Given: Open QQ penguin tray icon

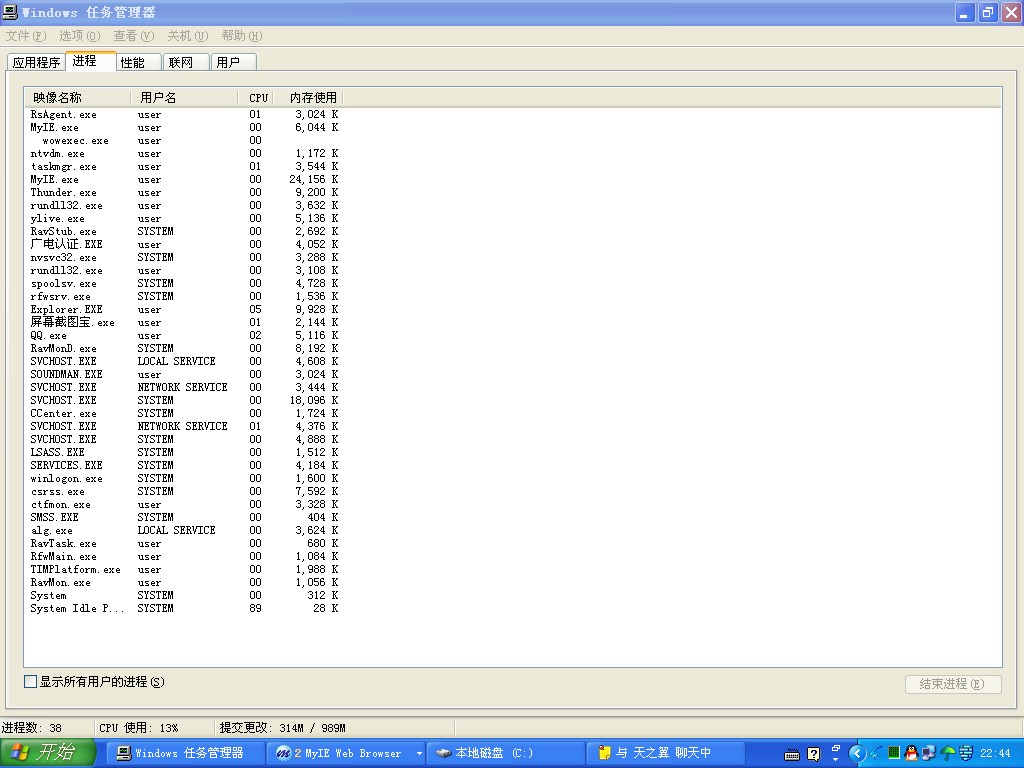Looking at the screenshot, I should (x=911, y=754).
